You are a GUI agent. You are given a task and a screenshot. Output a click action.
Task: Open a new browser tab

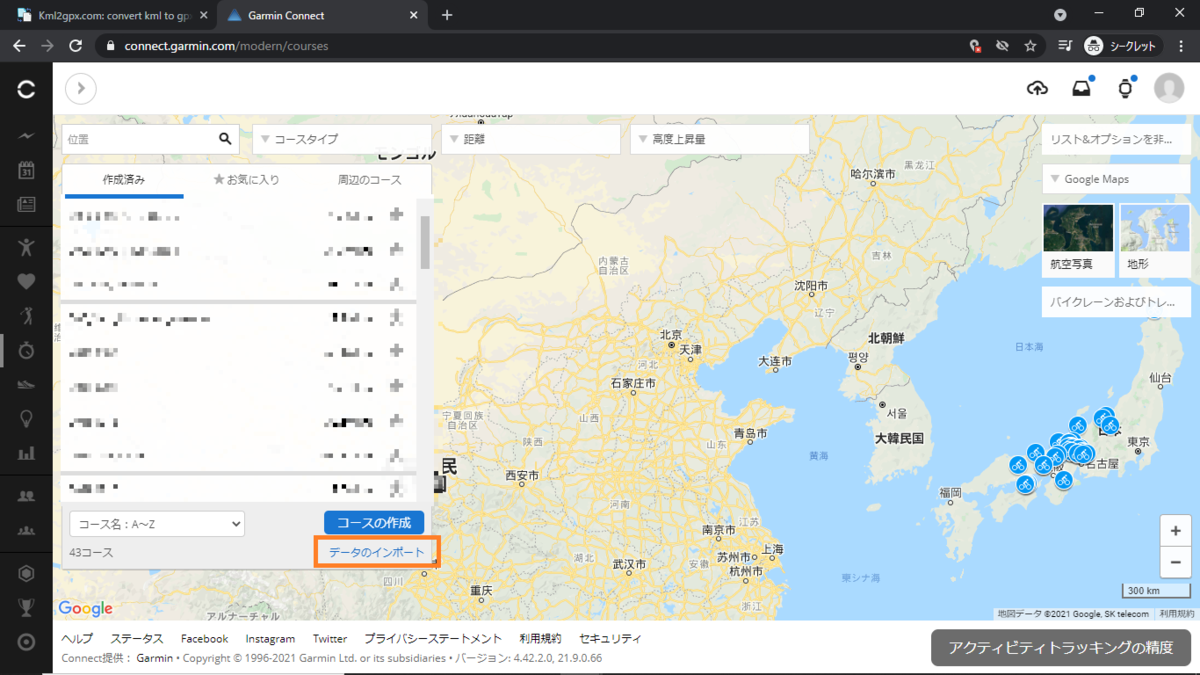tap(447, 15)
